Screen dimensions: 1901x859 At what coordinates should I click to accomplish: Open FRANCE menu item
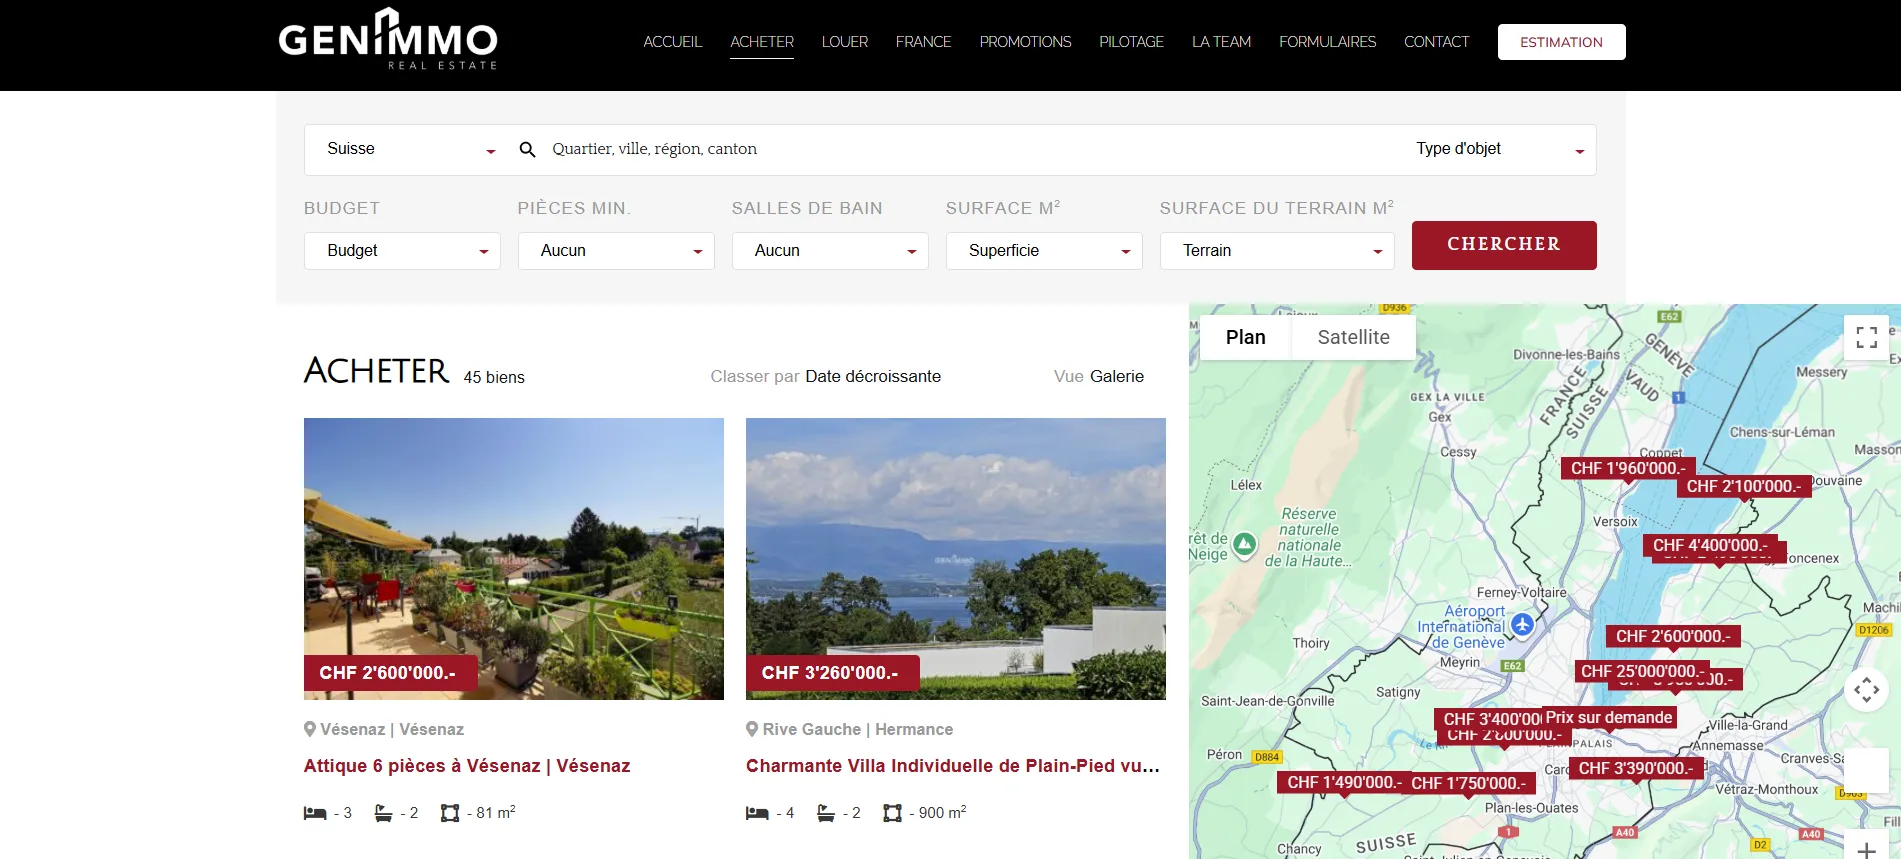(x=923, y=42)
